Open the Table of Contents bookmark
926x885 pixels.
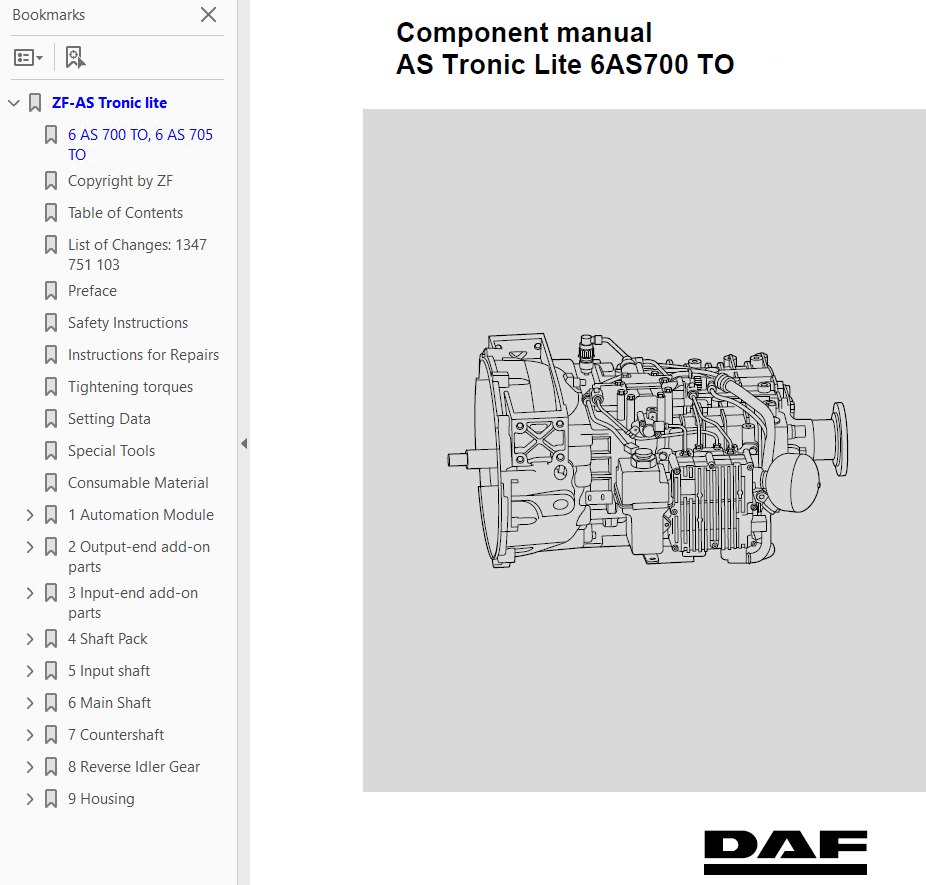coord(125,213)
